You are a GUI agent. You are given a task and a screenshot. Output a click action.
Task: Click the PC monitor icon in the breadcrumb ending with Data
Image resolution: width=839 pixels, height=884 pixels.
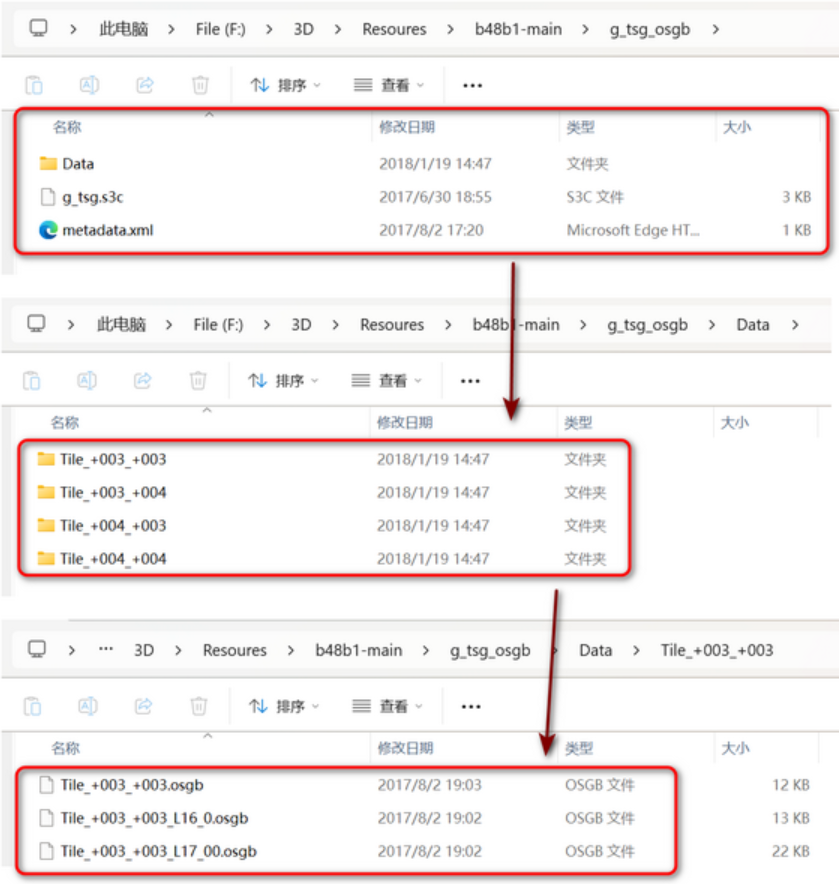tap(36, 324)
